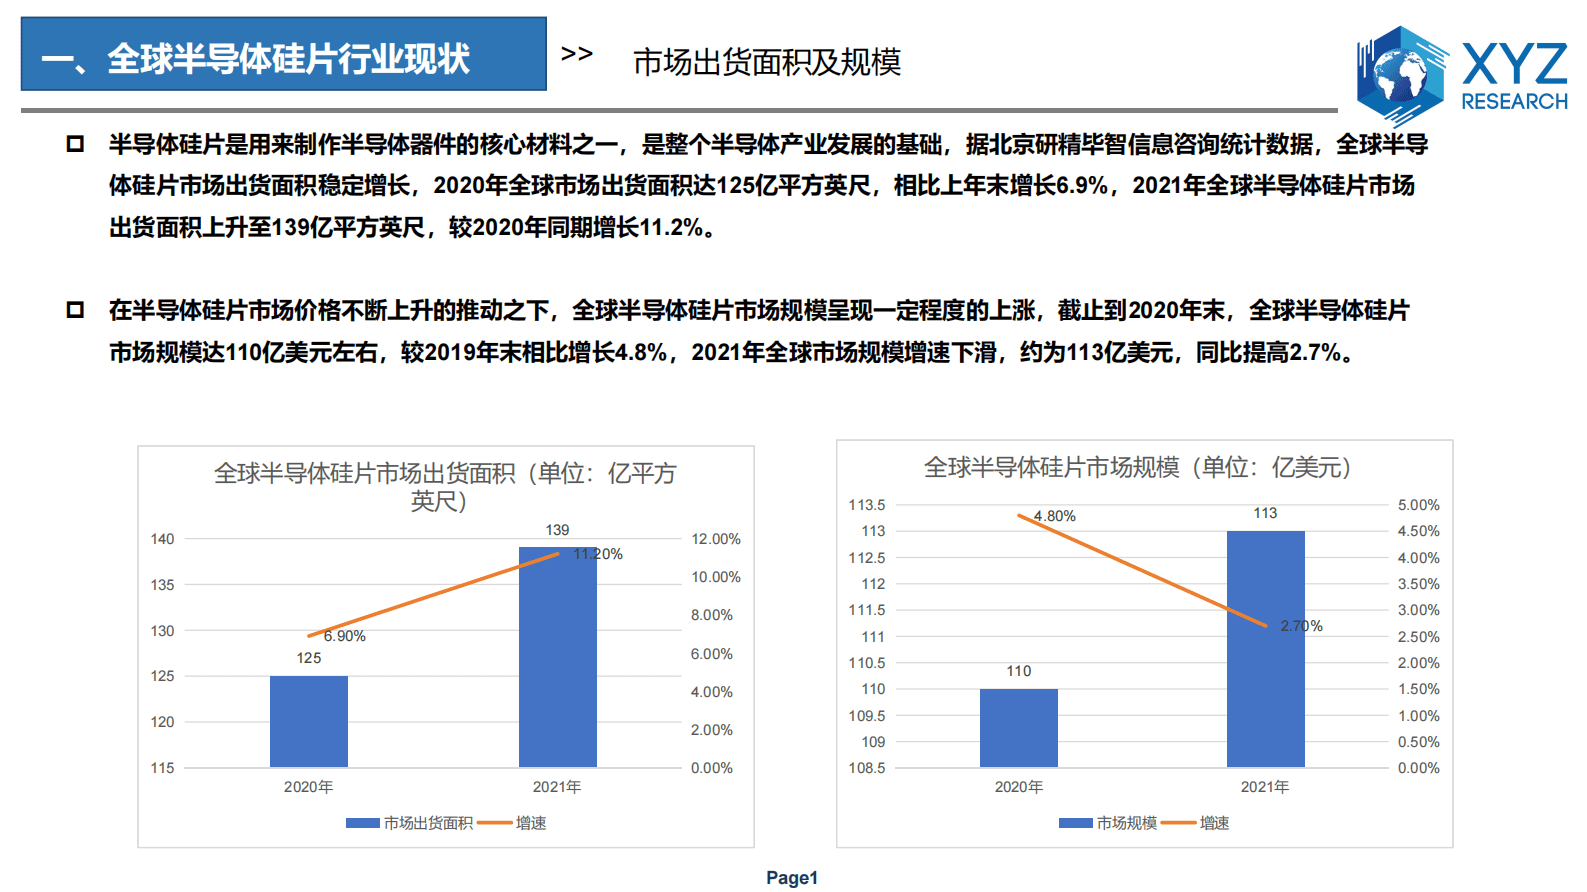Screen dimensions: 1587x892
Task: Click the paragraph beginning '在半导体硅片市场价格'
Action: (759, 331)
